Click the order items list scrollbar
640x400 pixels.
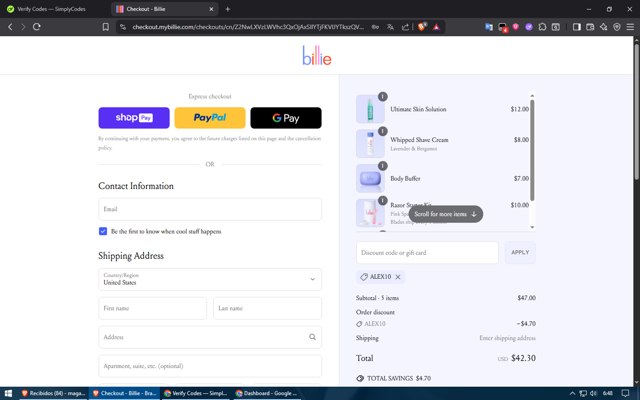(x=532, y=150)
